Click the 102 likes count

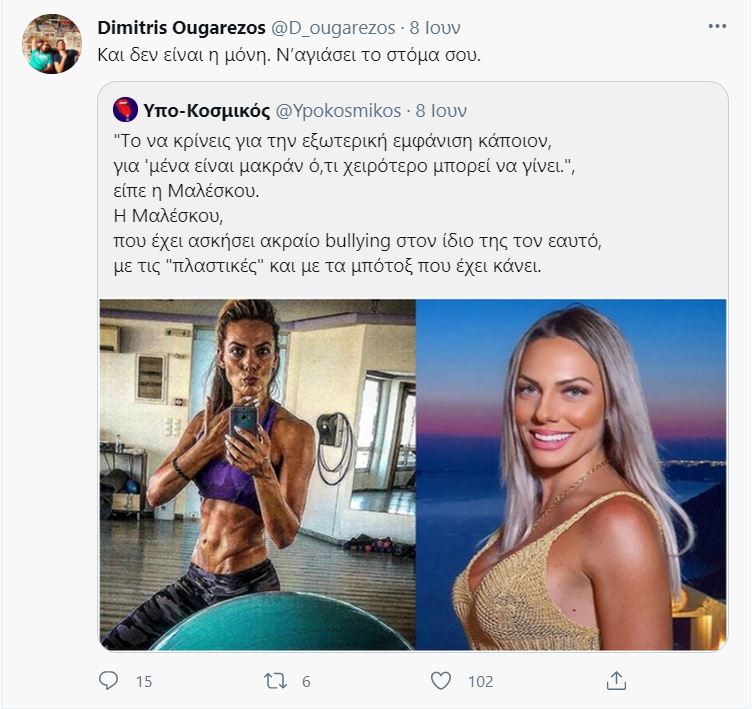[481, 682]
